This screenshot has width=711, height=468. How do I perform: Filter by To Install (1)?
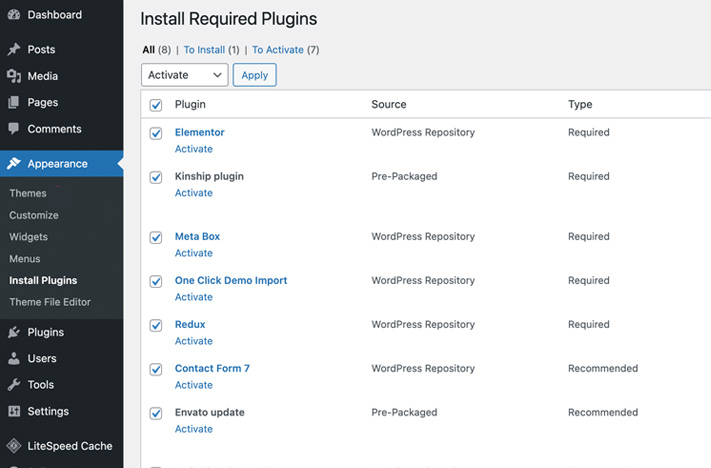point(211,49)
